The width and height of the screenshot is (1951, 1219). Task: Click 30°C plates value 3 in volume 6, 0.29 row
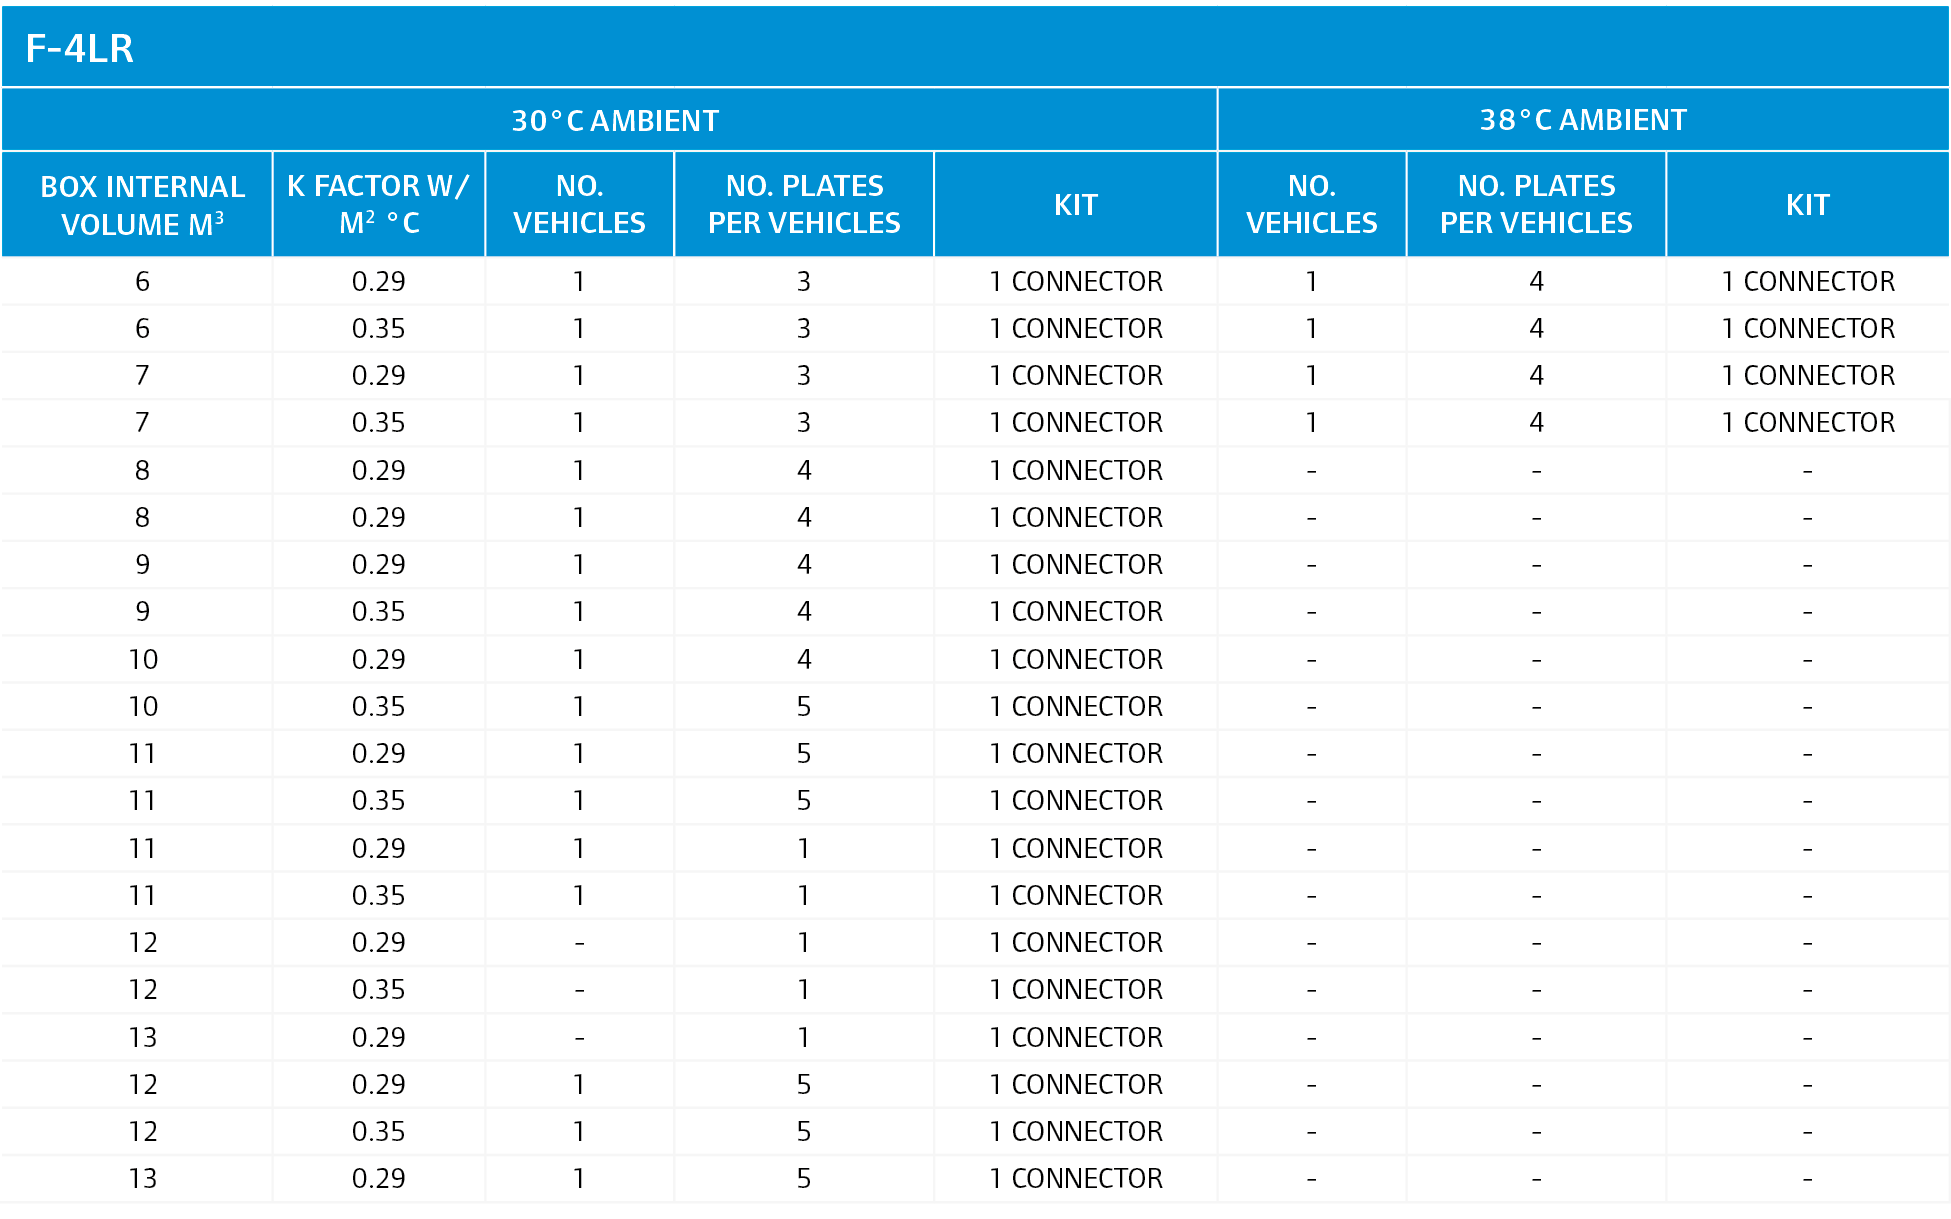(x=804, y=282)
